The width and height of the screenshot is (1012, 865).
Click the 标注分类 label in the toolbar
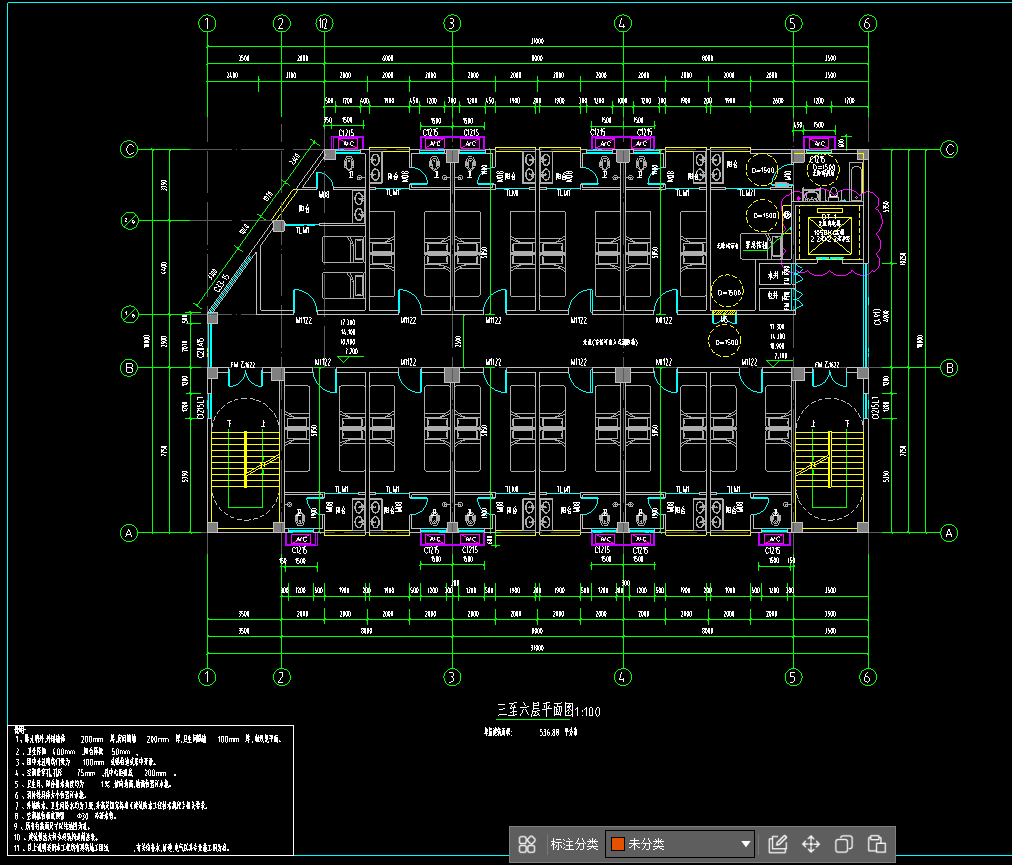(x=574, y=844)
